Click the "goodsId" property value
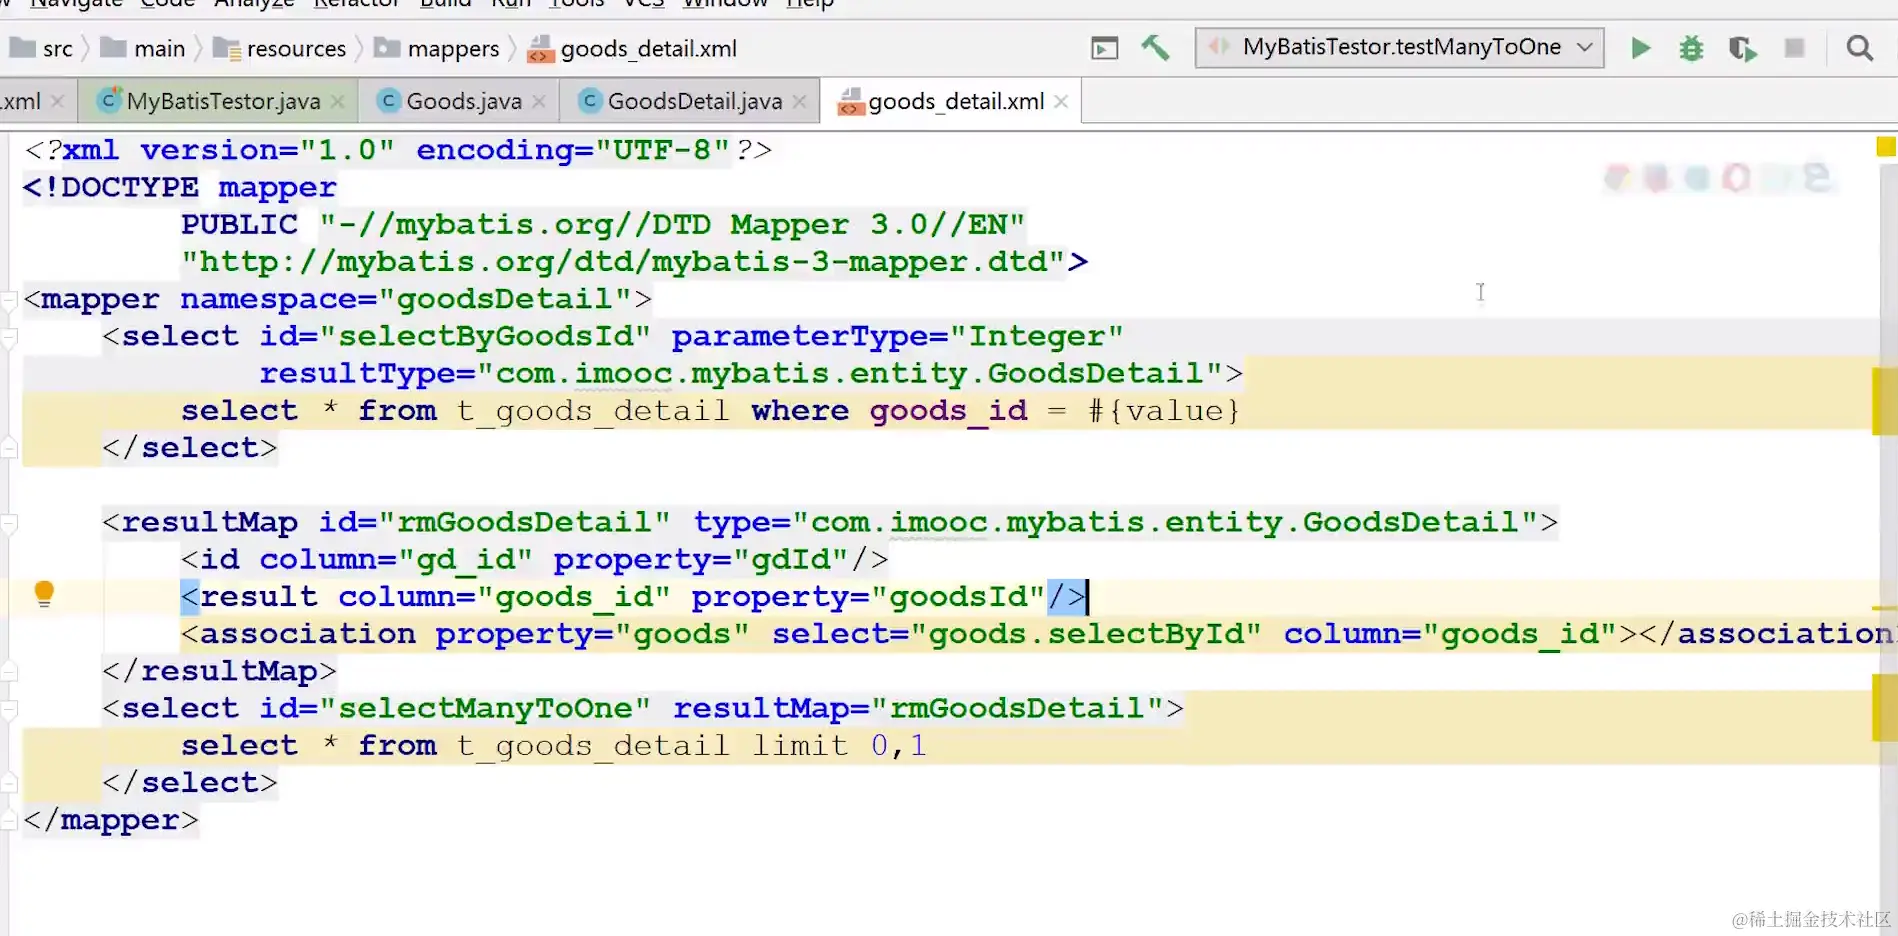The width and height of the screenshot is (1898, 936). pyautogui.click(x=959, y=597)
